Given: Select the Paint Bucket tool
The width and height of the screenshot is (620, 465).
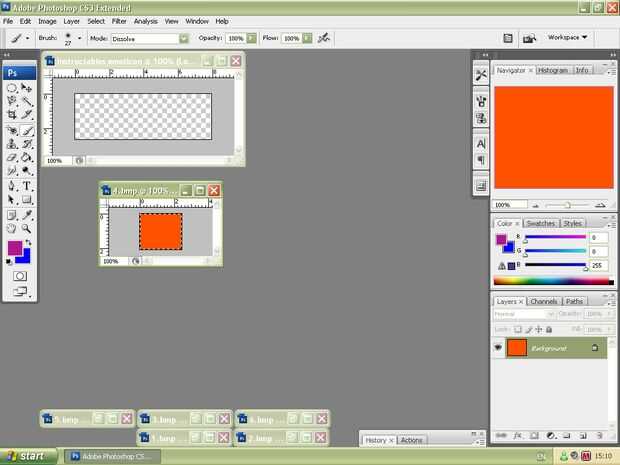Looking at the screenshot, I should (x=26, y=157).
